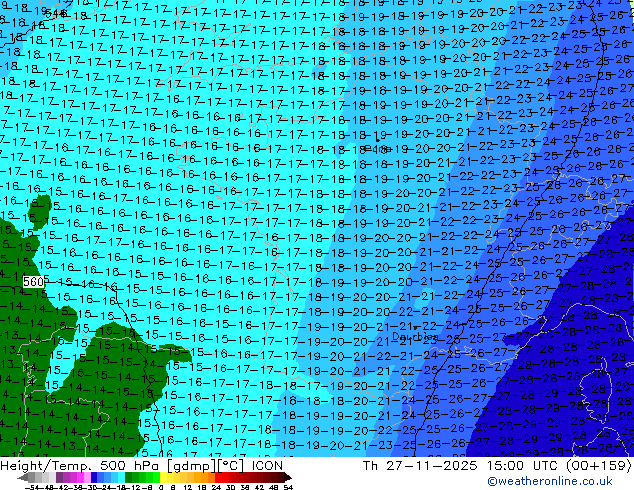Viewport: 634px width, 490px height.
Task: Click the (00+159) forecast offset text
Action: pos(598,466)
